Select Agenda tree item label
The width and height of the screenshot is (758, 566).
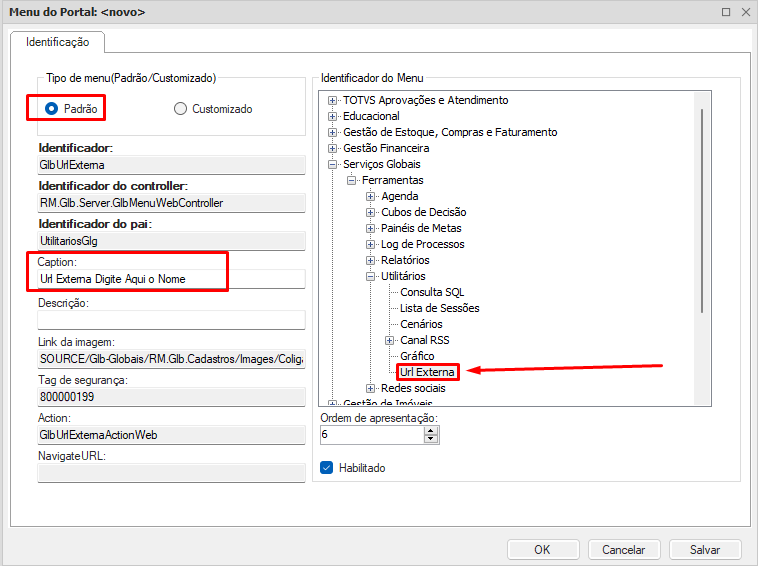point(400,196)
